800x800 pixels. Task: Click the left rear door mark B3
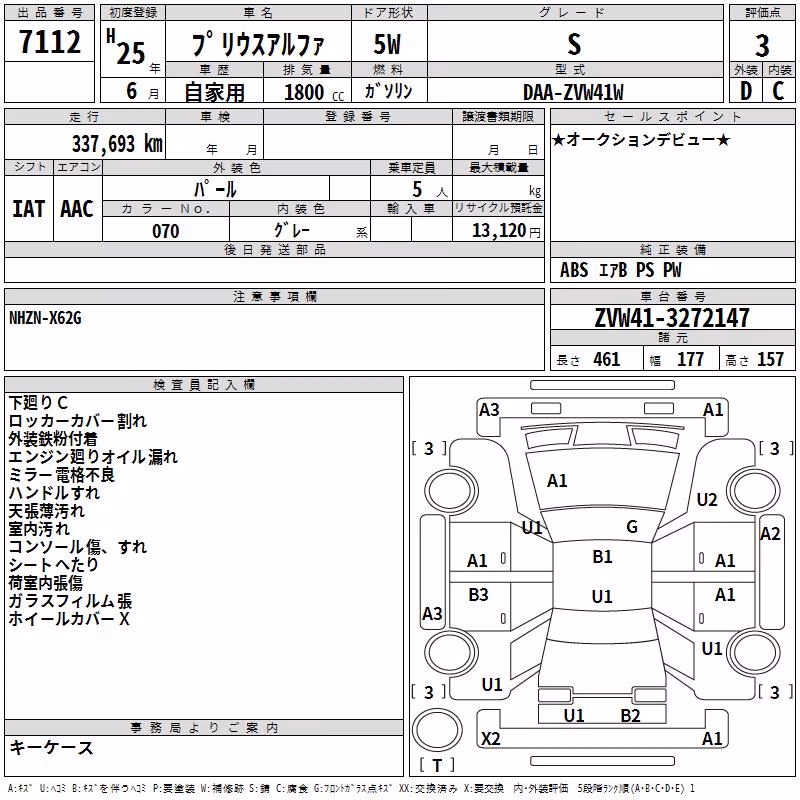tap(479, 595)
